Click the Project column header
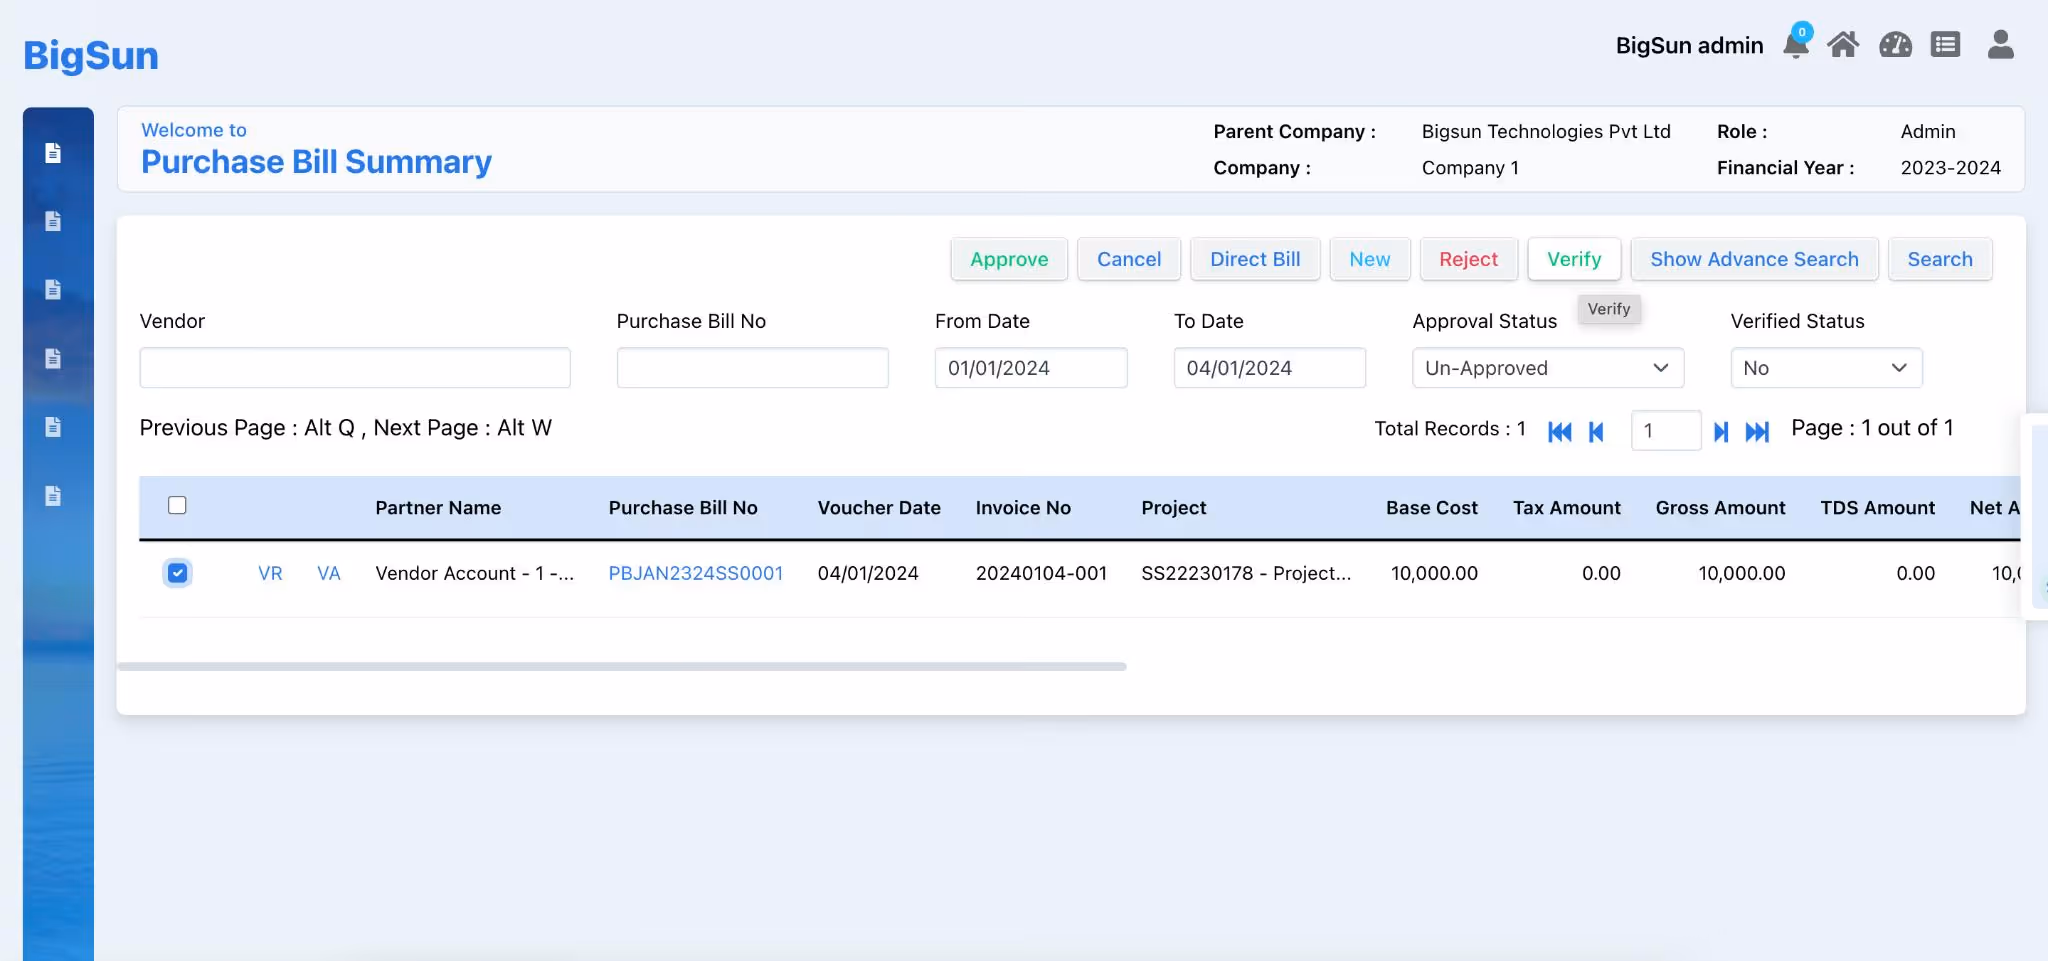This screenshot has height=961, width=2048. [x=1174, y=508]
